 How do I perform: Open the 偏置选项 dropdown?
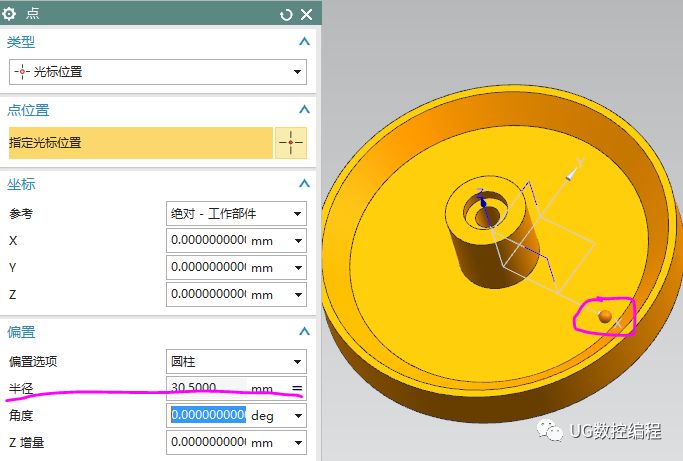[x=236, y=361]
